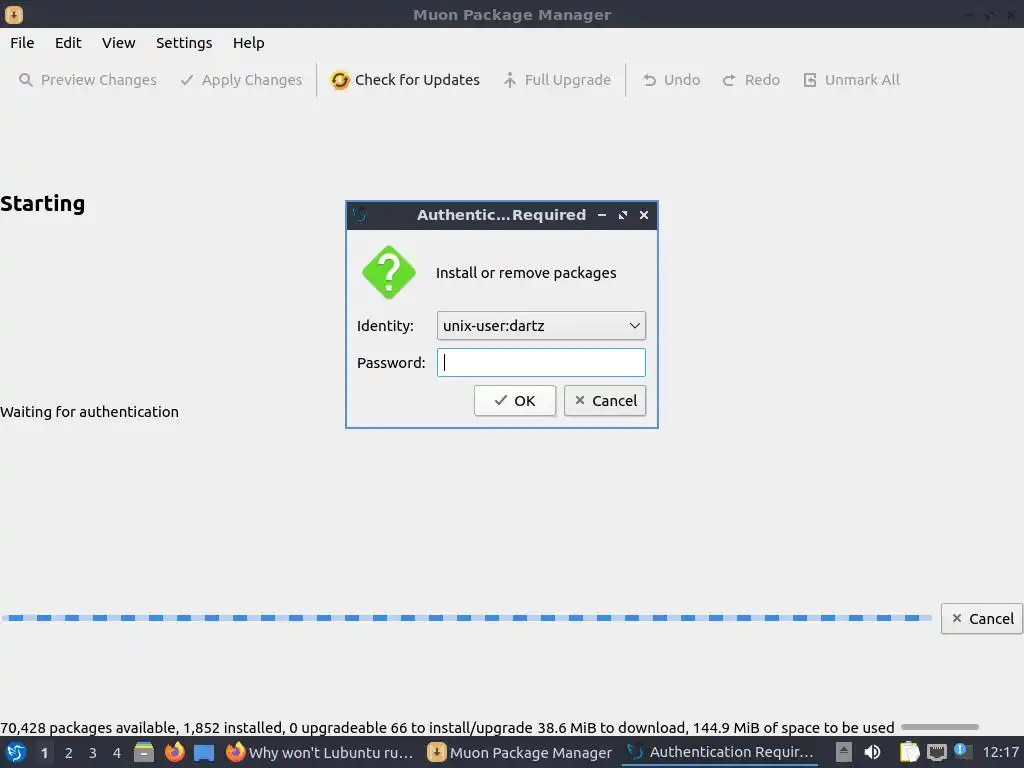The width and height of the screenshot is (1024, 768).
Task: Click Unmark All toolbar button
Action: [851, 80]
